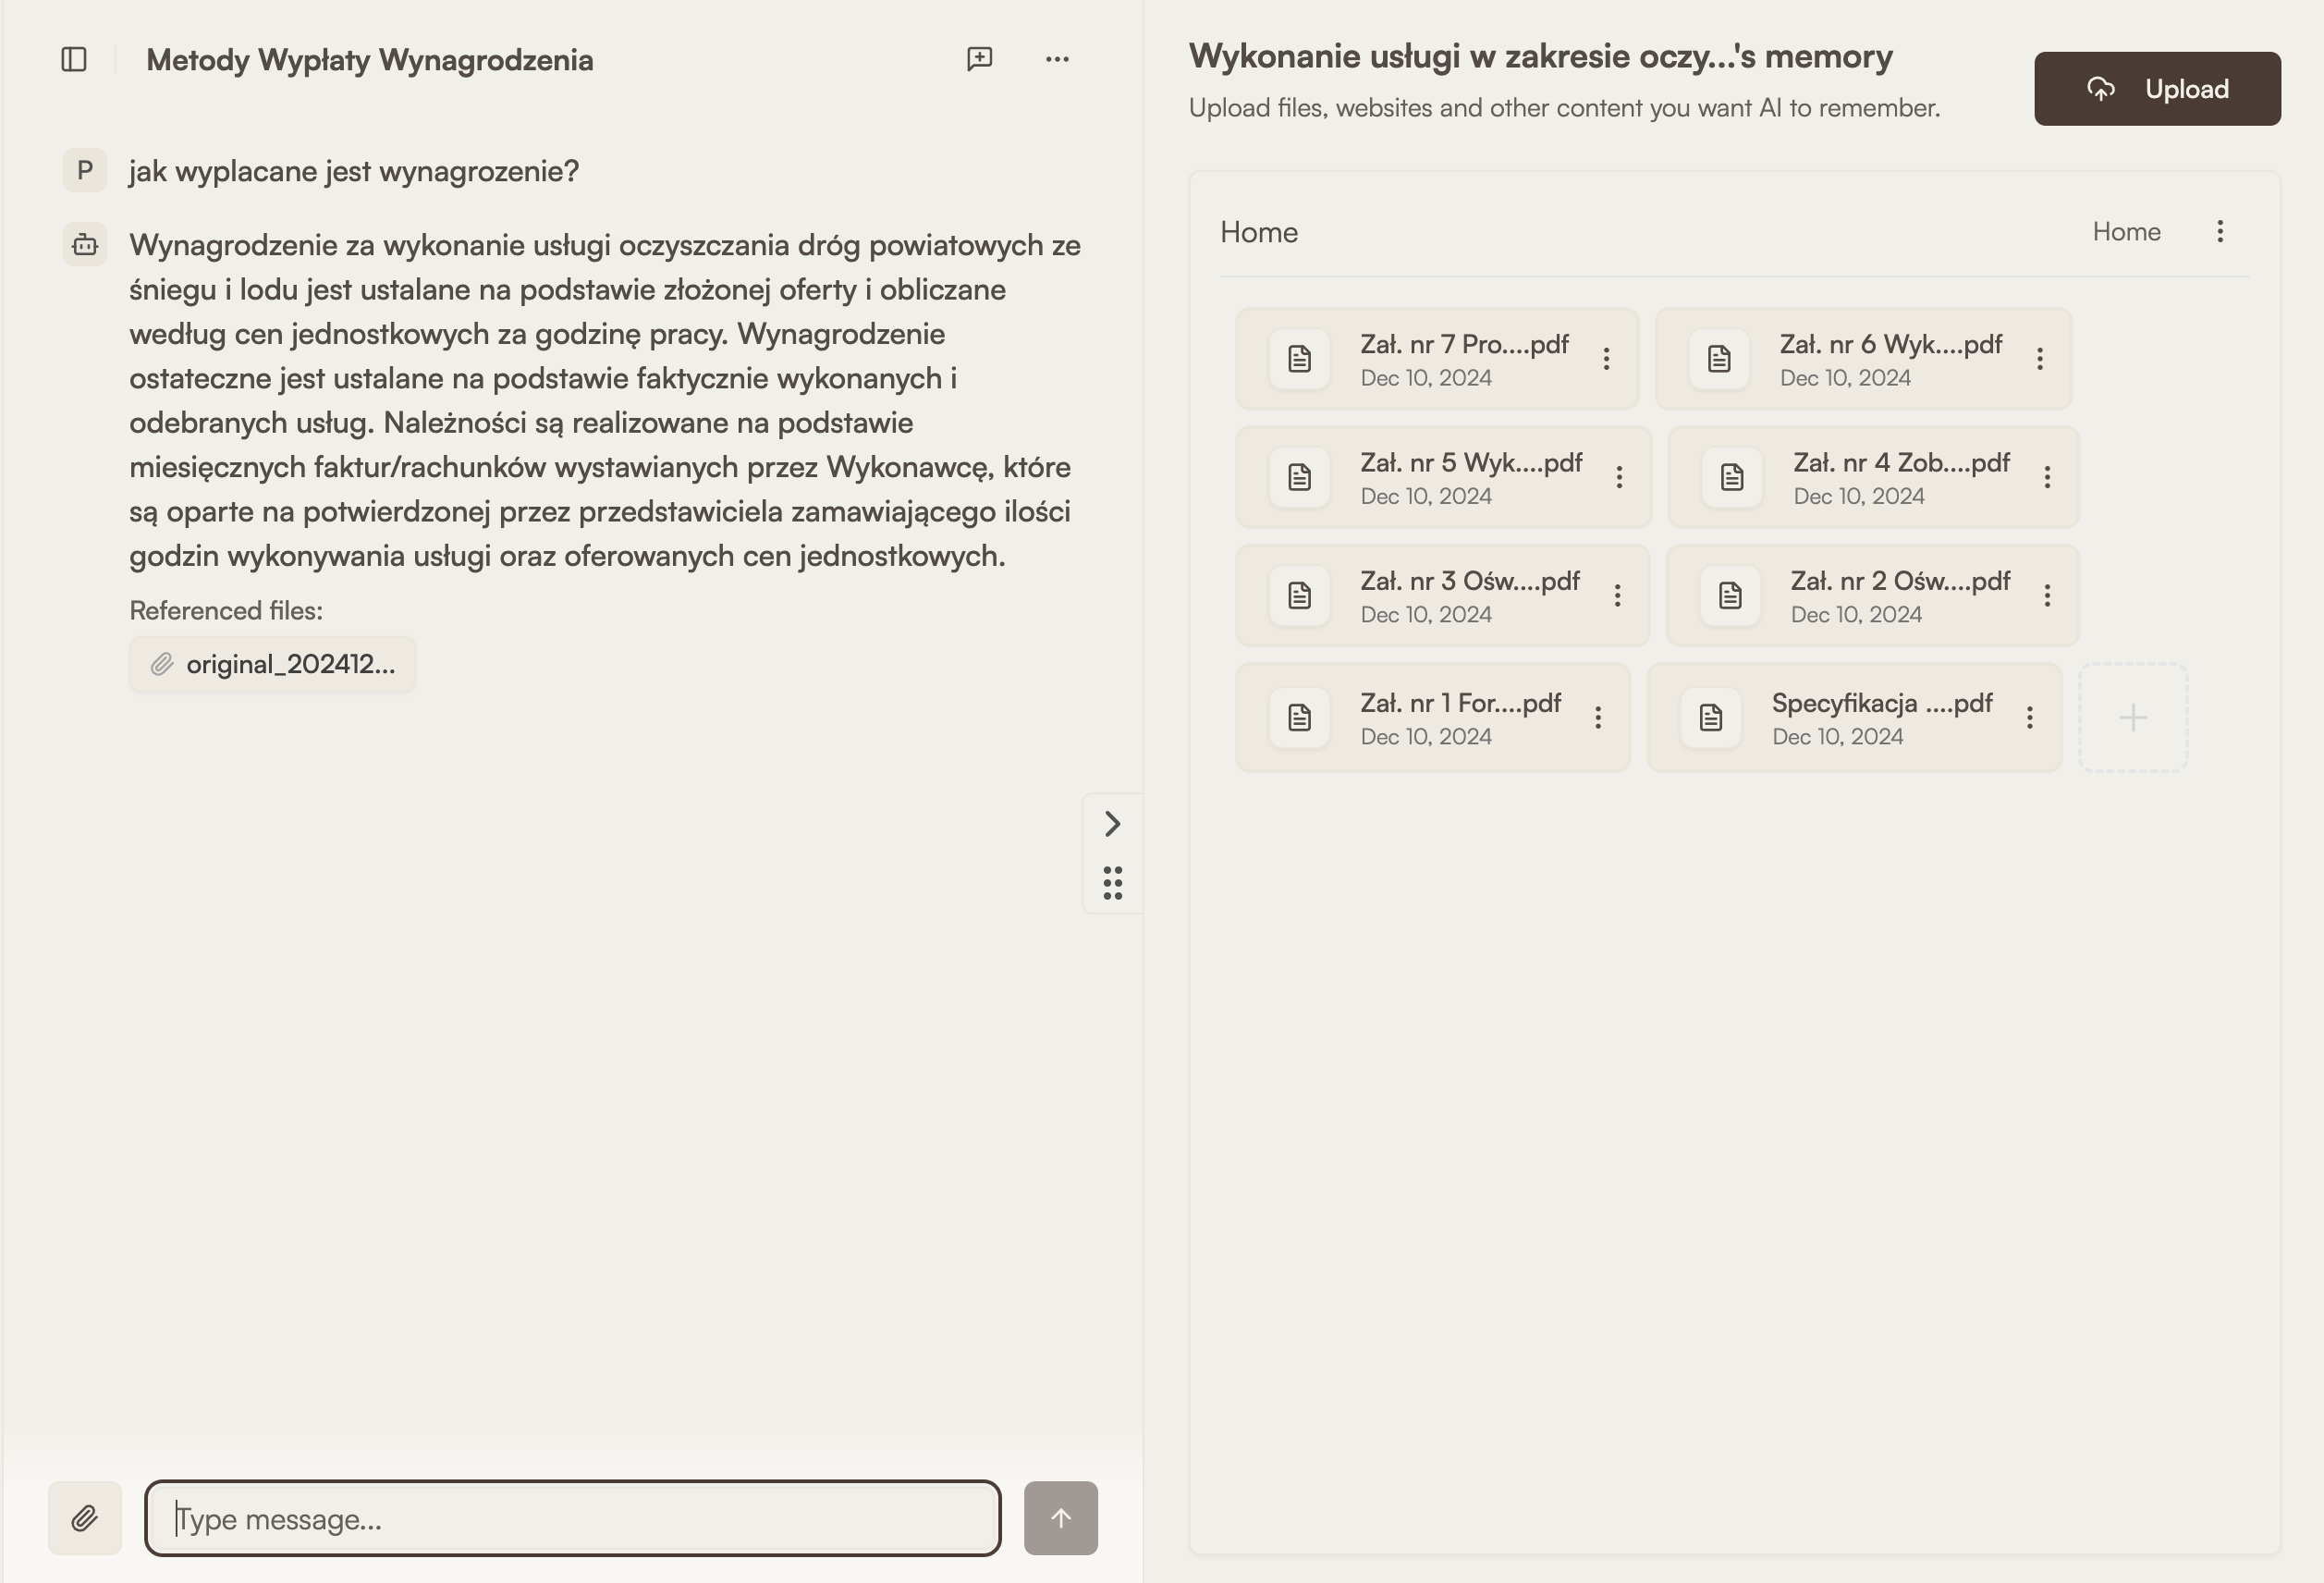Click the Upload button
This screenshot has width=2324, height=1583.
coord(2157,88)
